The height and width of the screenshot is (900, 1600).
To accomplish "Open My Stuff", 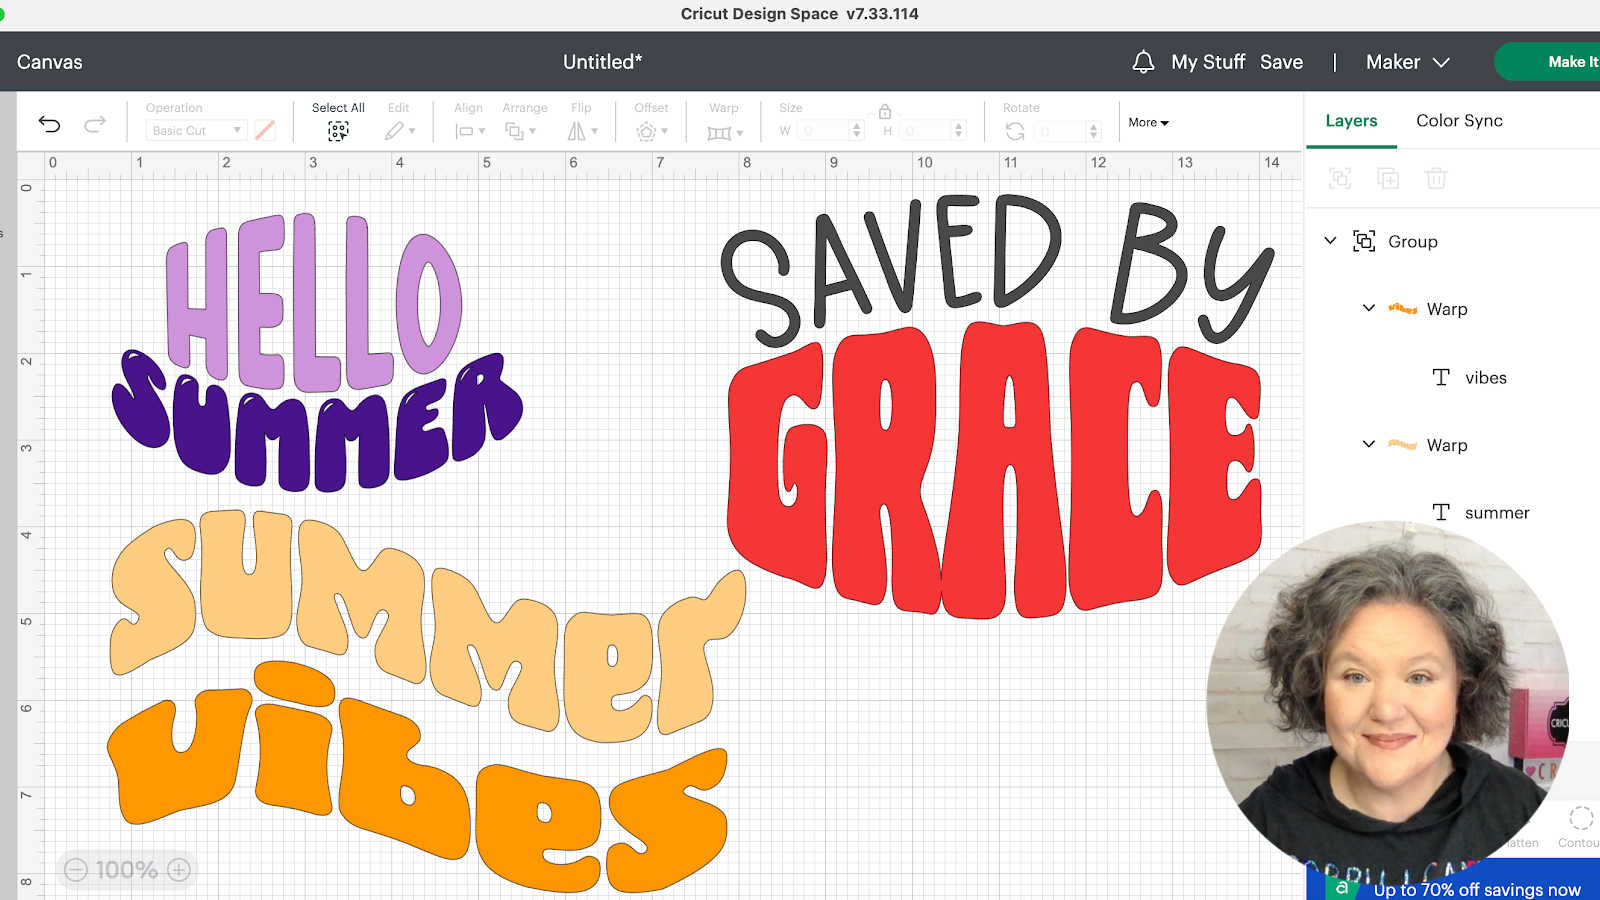I will [x=1208, y=62].
